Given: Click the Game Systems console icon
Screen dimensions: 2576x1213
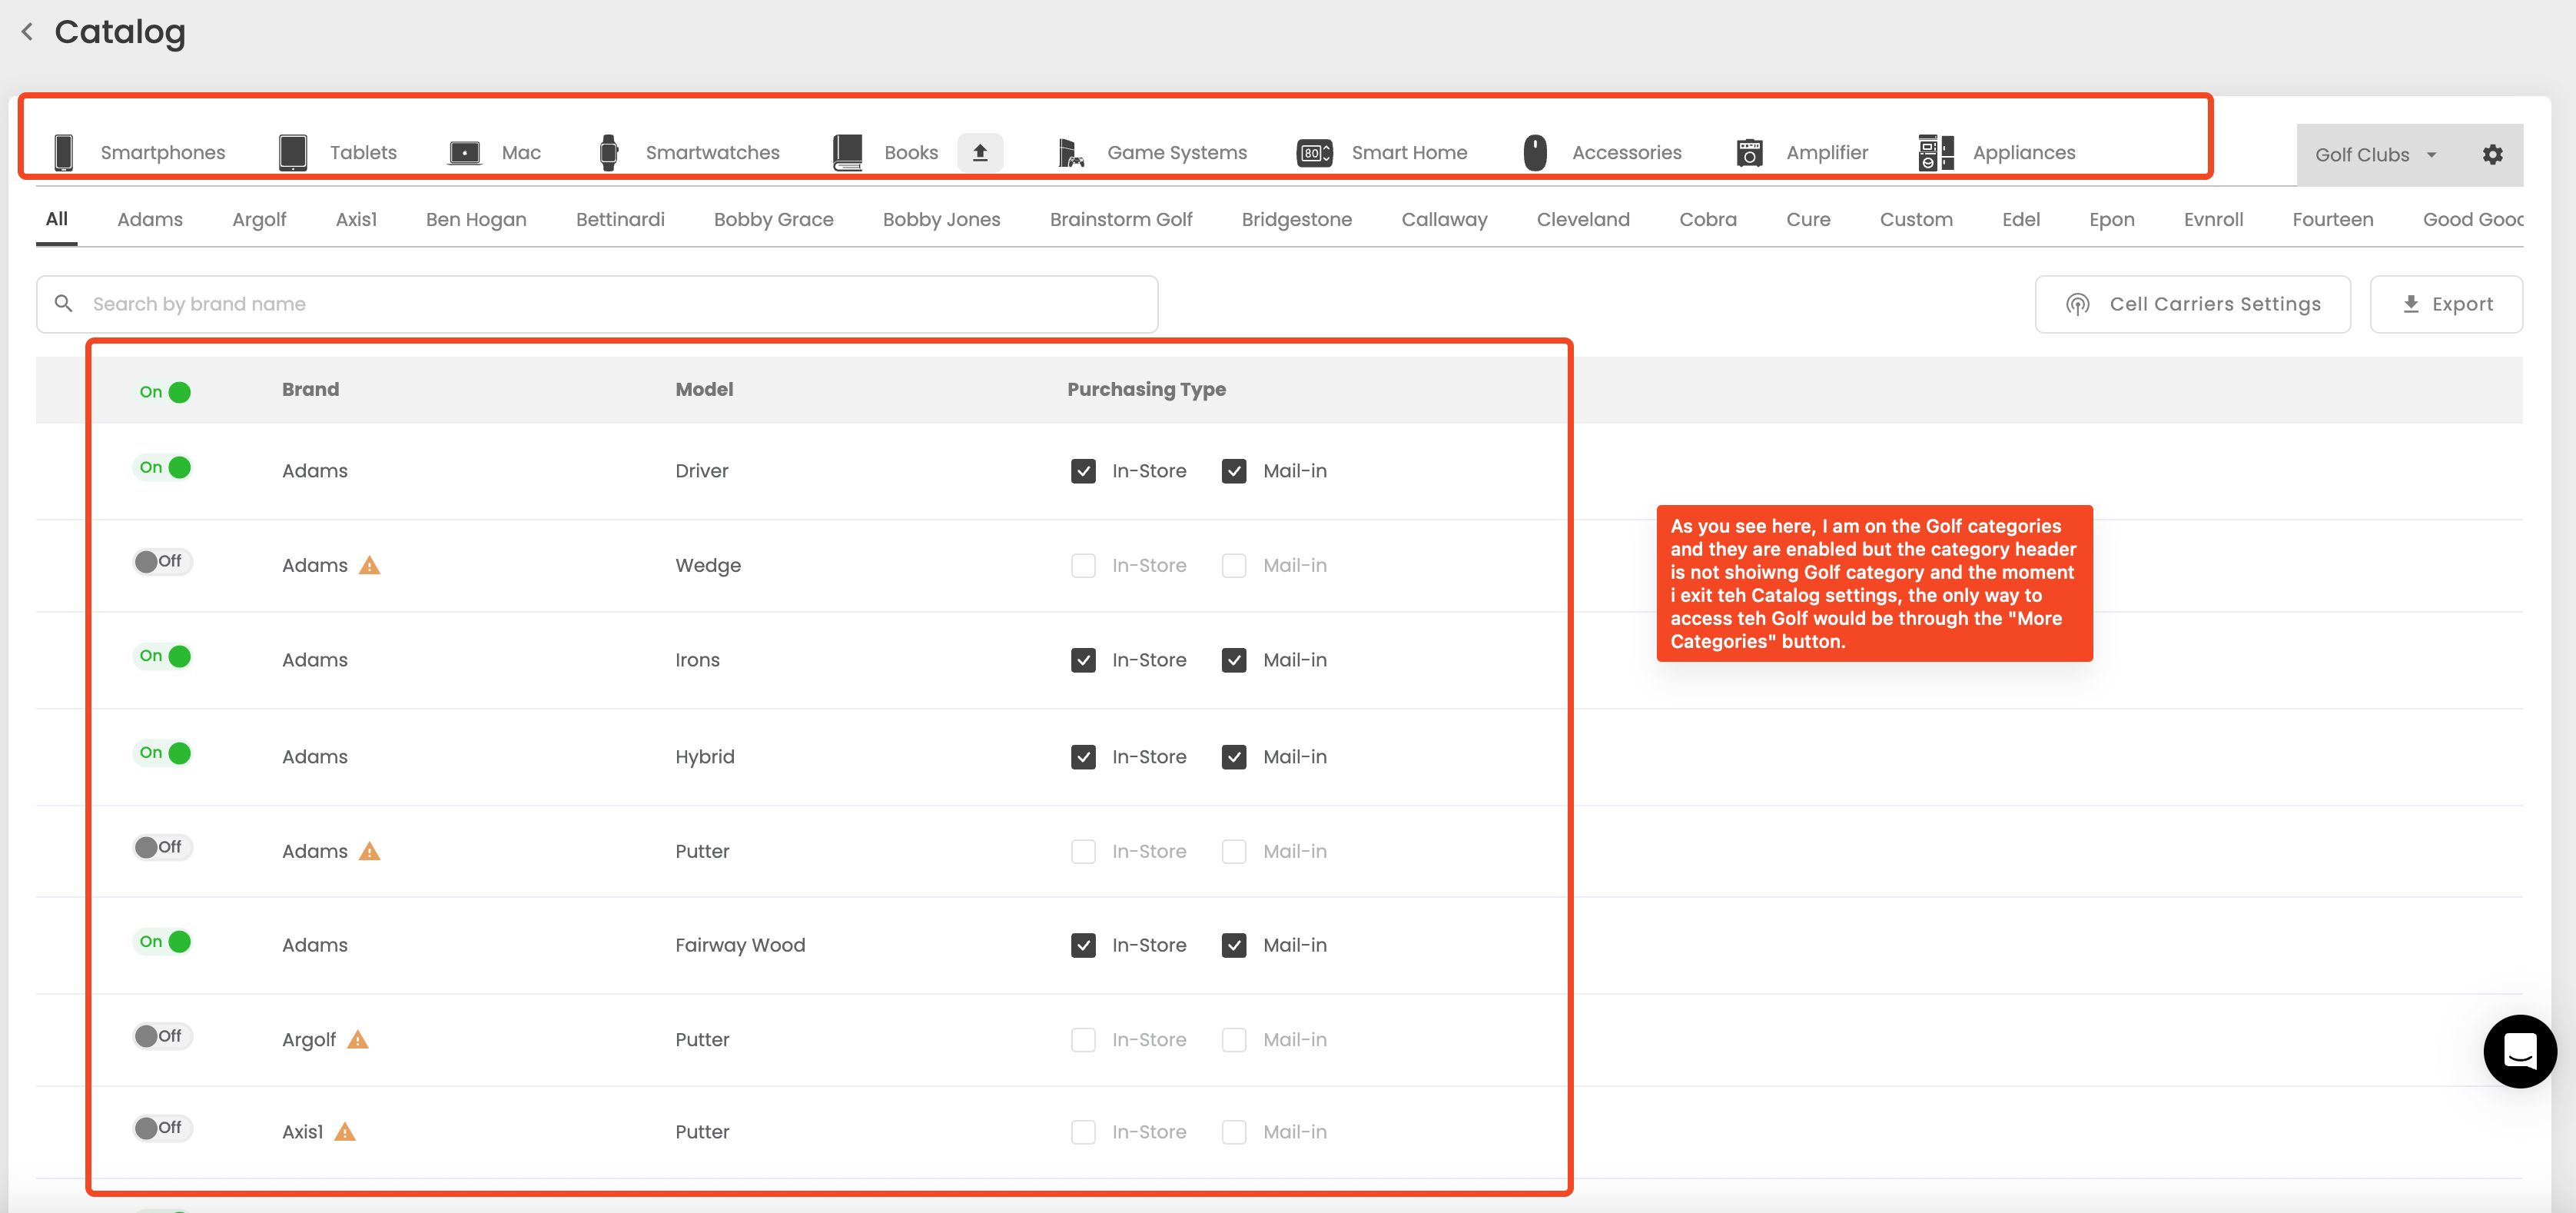Looking at the screenshot, I should (1071, 153).
